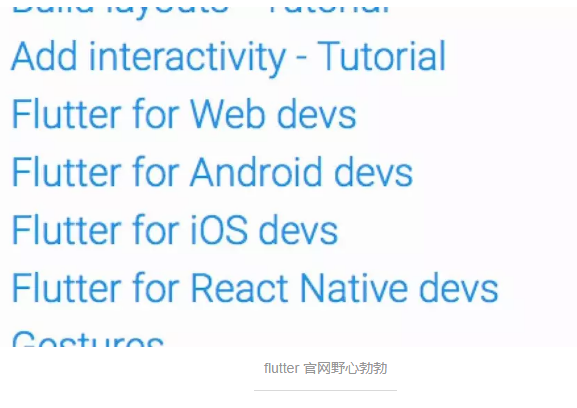The width and height of the screenshot is (577, 408).
Task: Click the partially visible Gestures link
Action: [x=88, y=338]
